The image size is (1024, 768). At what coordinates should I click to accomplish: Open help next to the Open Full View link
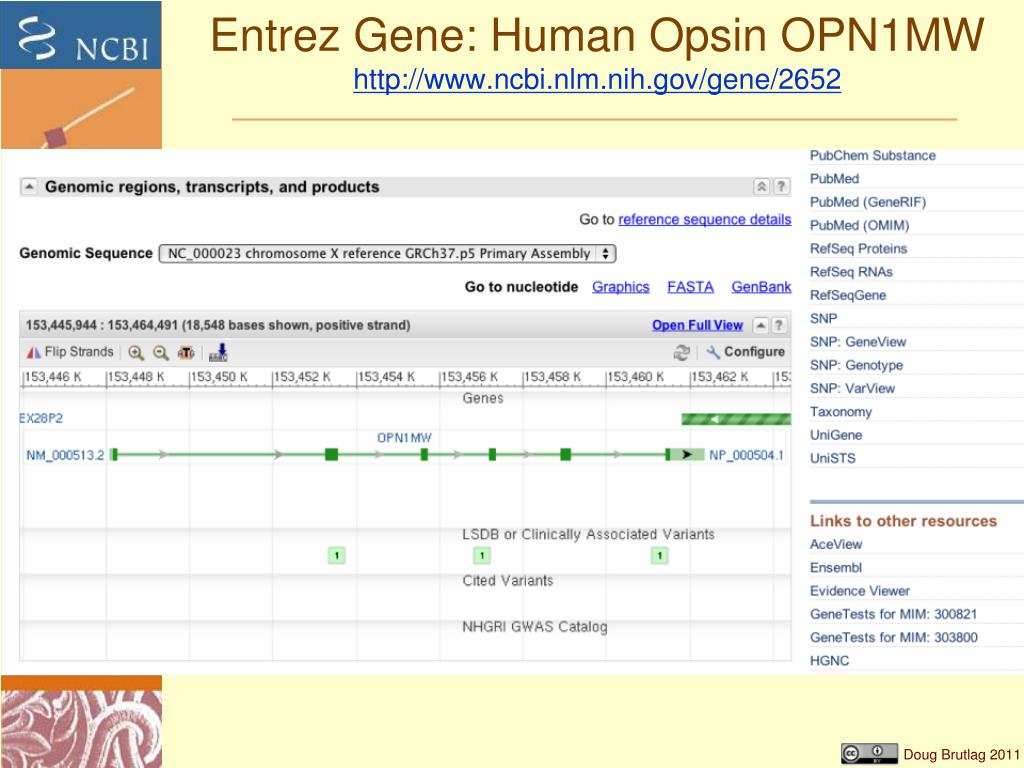(x=778, y=325)
